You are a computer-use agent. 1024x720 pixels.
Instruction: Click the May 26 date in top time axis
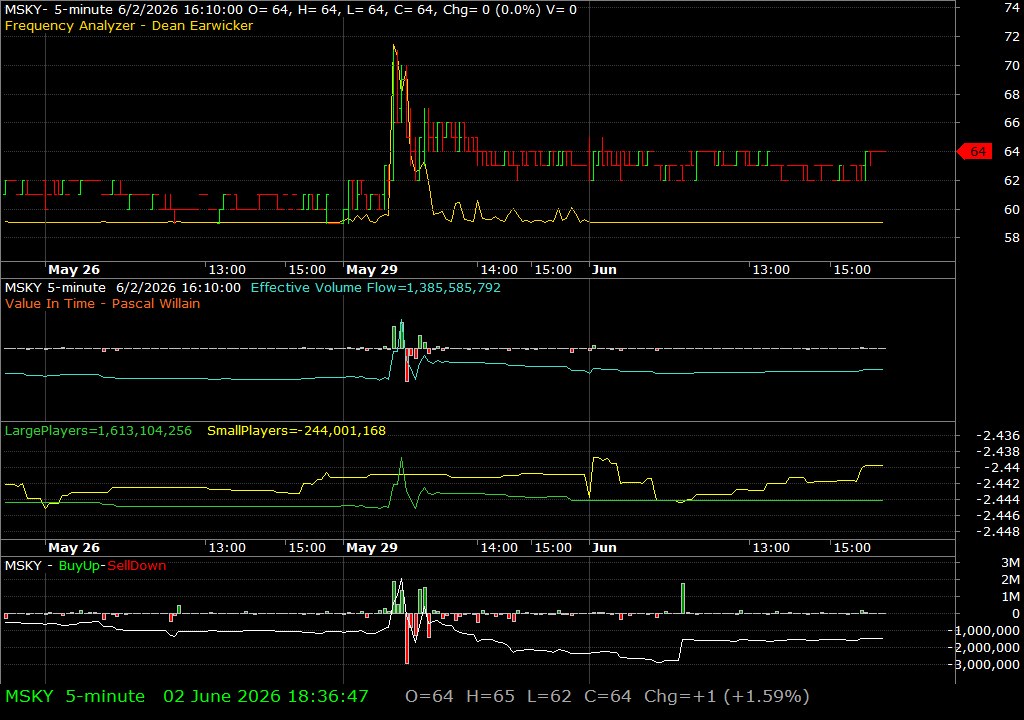click(74, 269)
